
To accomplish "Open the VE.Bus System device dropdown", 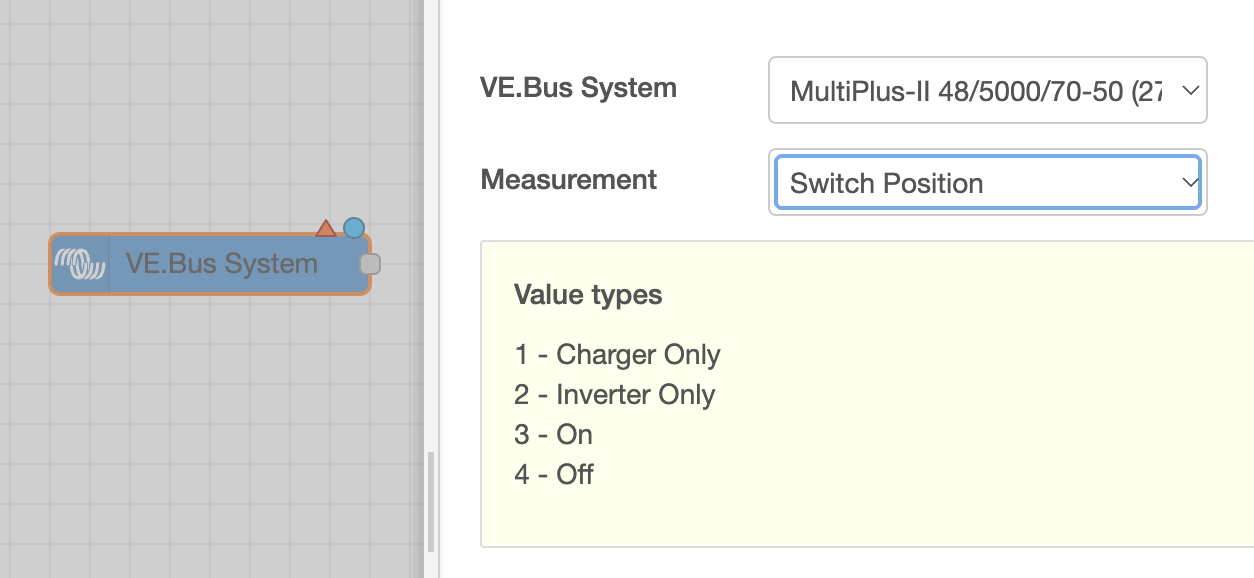I will point(988,91).
